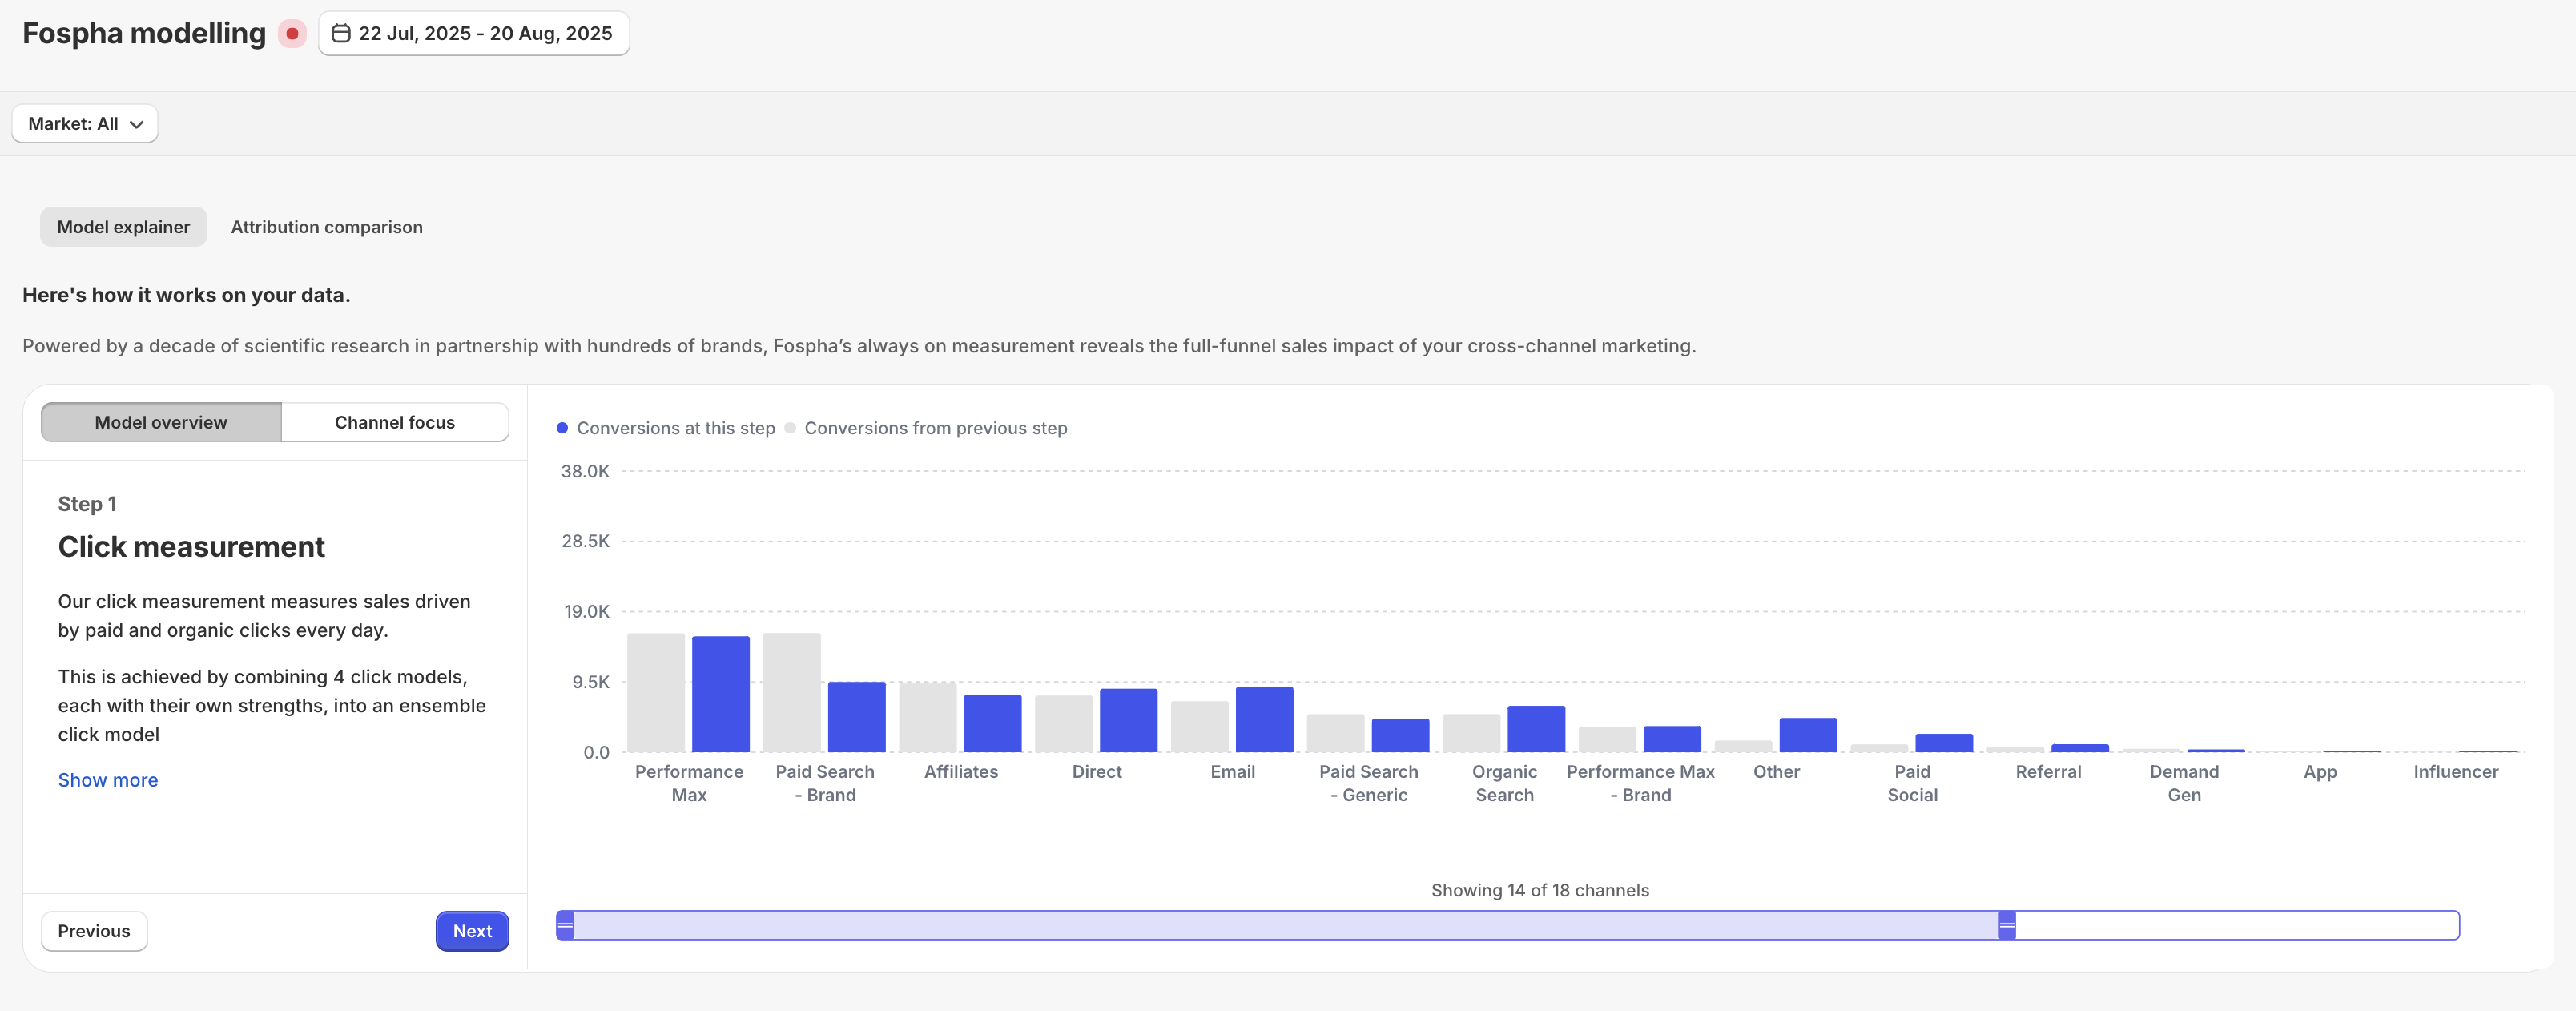The image size is (2576, 1011).
Task: Select the Model explainer tab
Action: [x=123, y=227]
